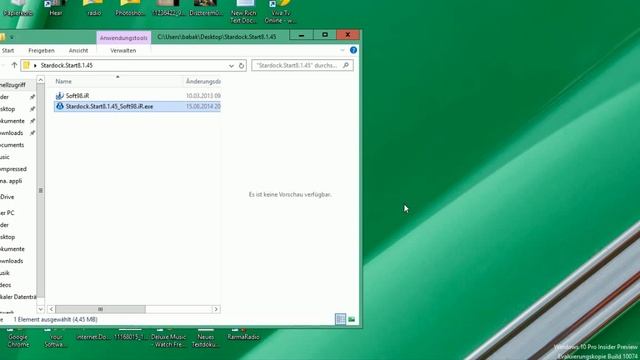Click the folder icon in address bar
The width and height of the screenshot is (640, 360).
pyautogui.click(x=27, y=65)
